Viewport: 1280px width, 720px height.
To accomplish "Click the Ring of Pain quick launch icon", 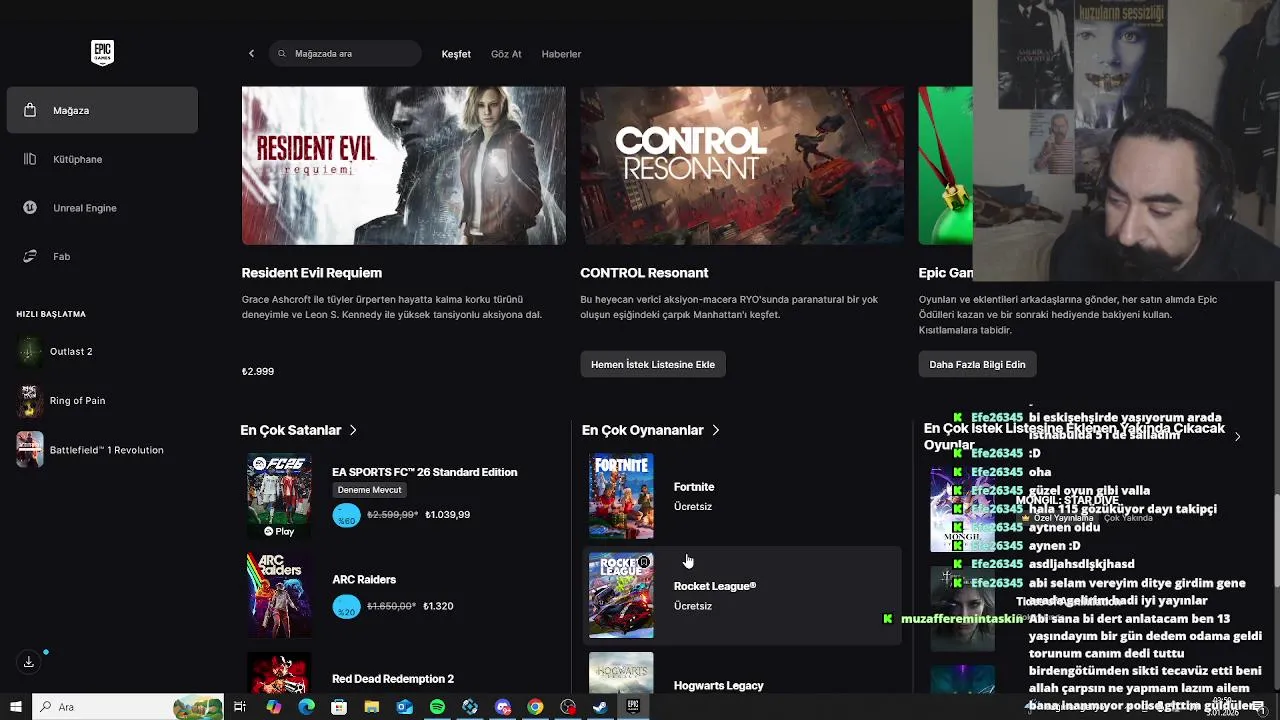I will (x=30, y=400).
